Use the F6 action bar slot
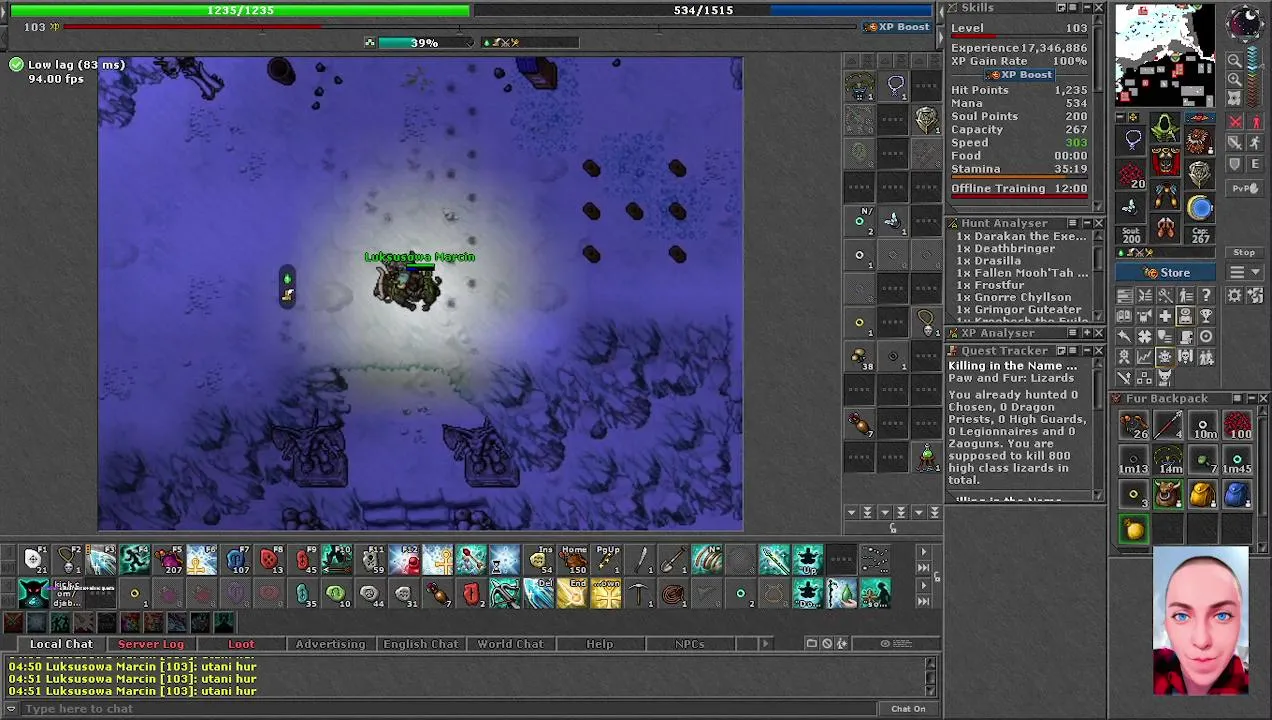 tap(202, 560)
